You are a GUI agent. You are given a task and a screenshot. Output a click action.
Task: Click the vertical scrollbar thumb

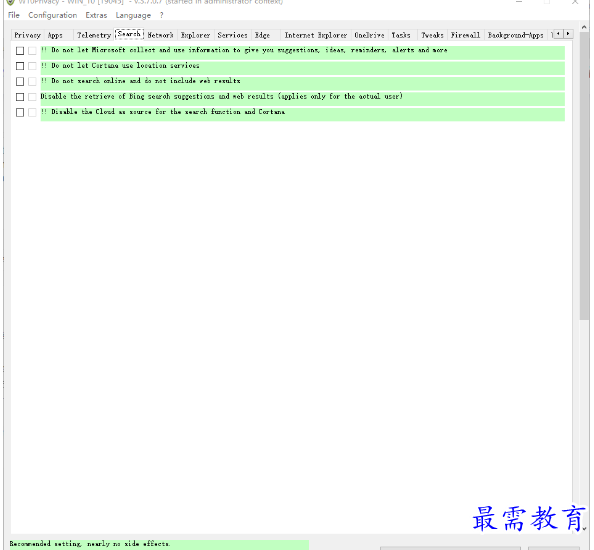tap(584, 177)
